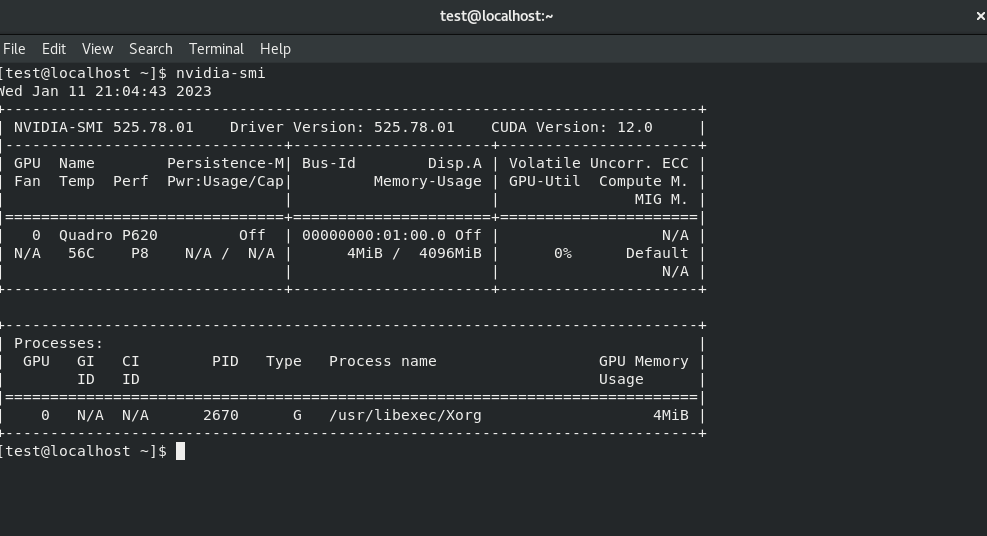Click the Disp.A column header
The height and width of the screenshot is (536, 987).
tap(454, 164)
